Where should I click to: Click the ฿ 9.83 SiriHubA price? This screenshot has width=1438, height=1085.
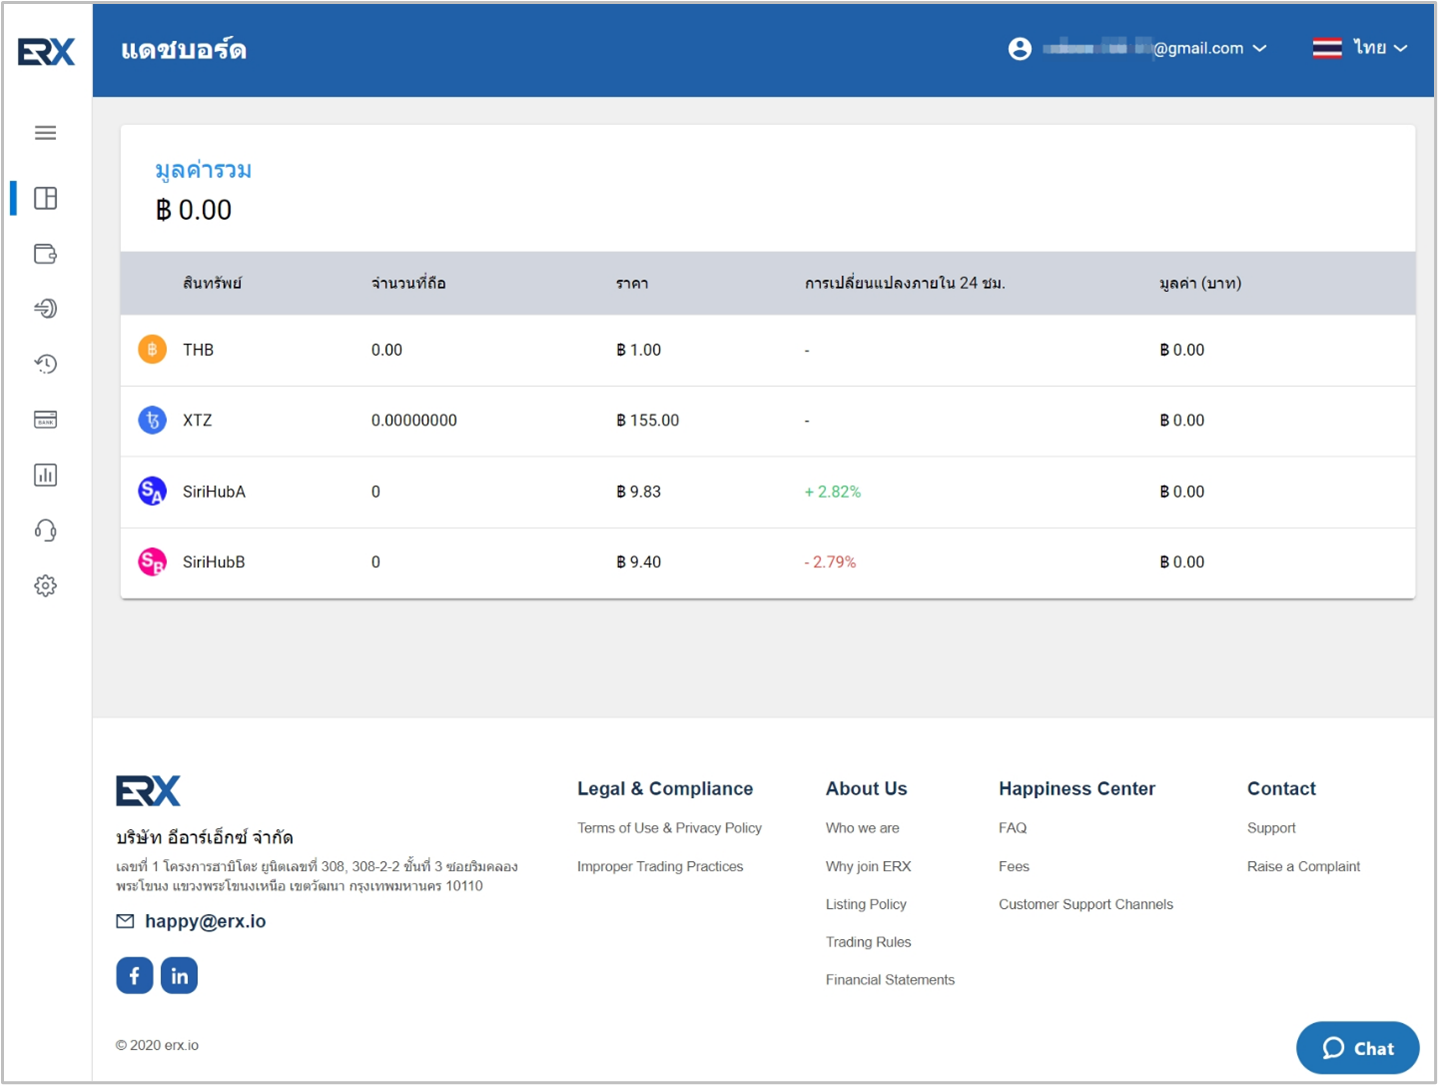(x=638, y=491)
